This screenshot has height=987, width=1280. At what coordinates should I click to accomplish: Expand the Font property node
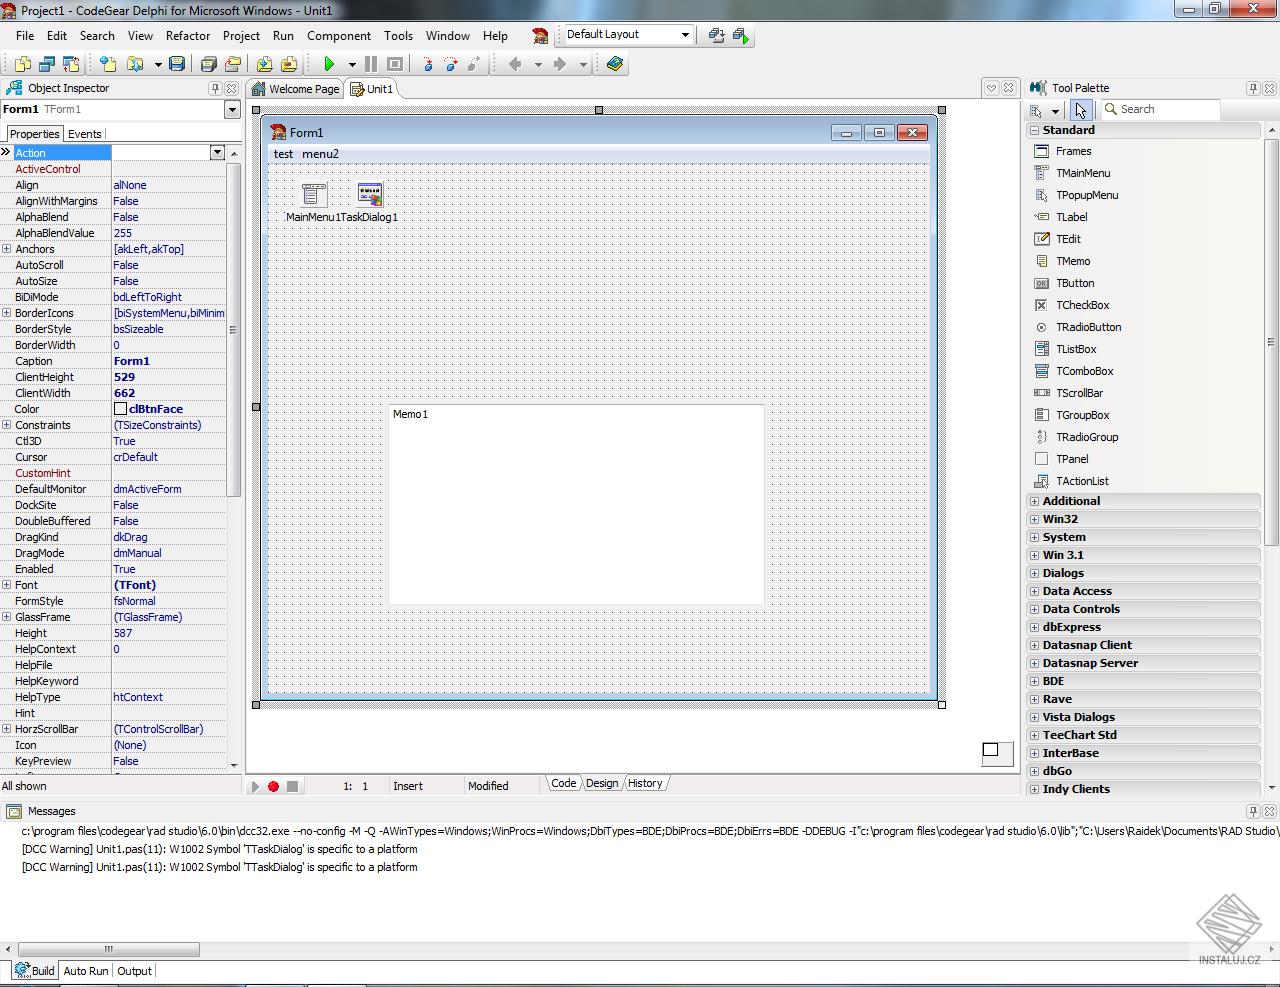(x=7, y=585)
